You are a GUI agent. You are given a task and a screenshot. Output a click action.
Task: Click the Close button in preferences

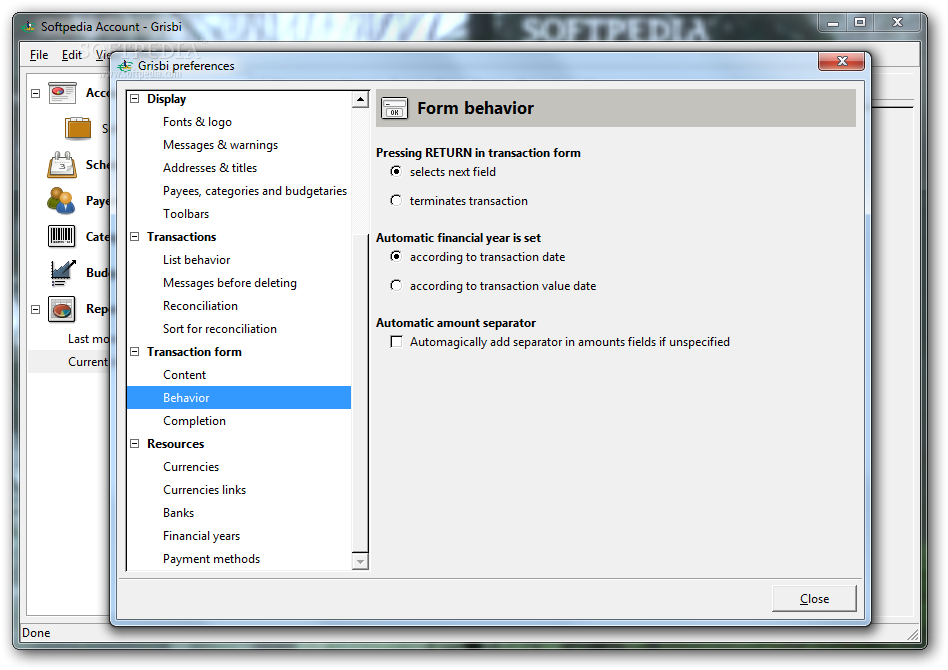coord(814,599)
